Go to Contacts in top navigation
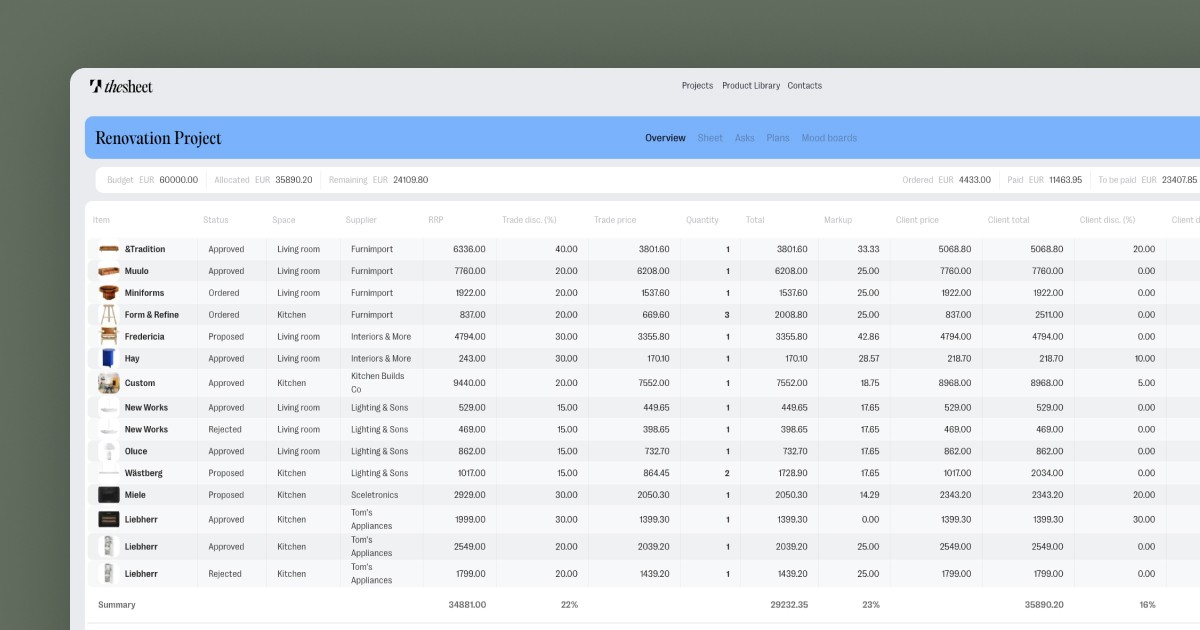Image resolution: width=1200 pixels, height=630 pixels. (x=804, y=86)
